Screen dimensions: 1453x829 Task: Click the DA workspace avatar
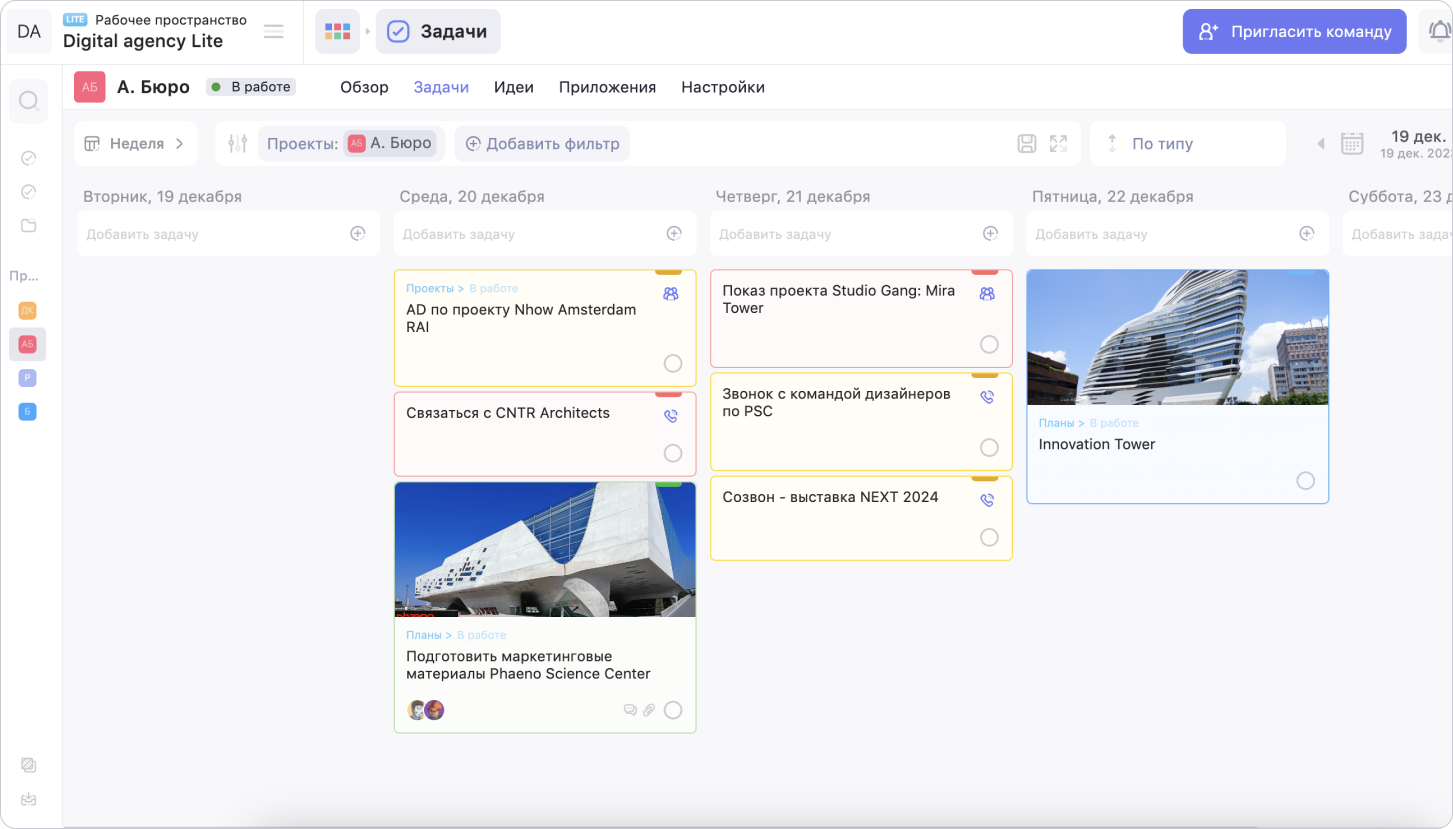tap(29, 32)
